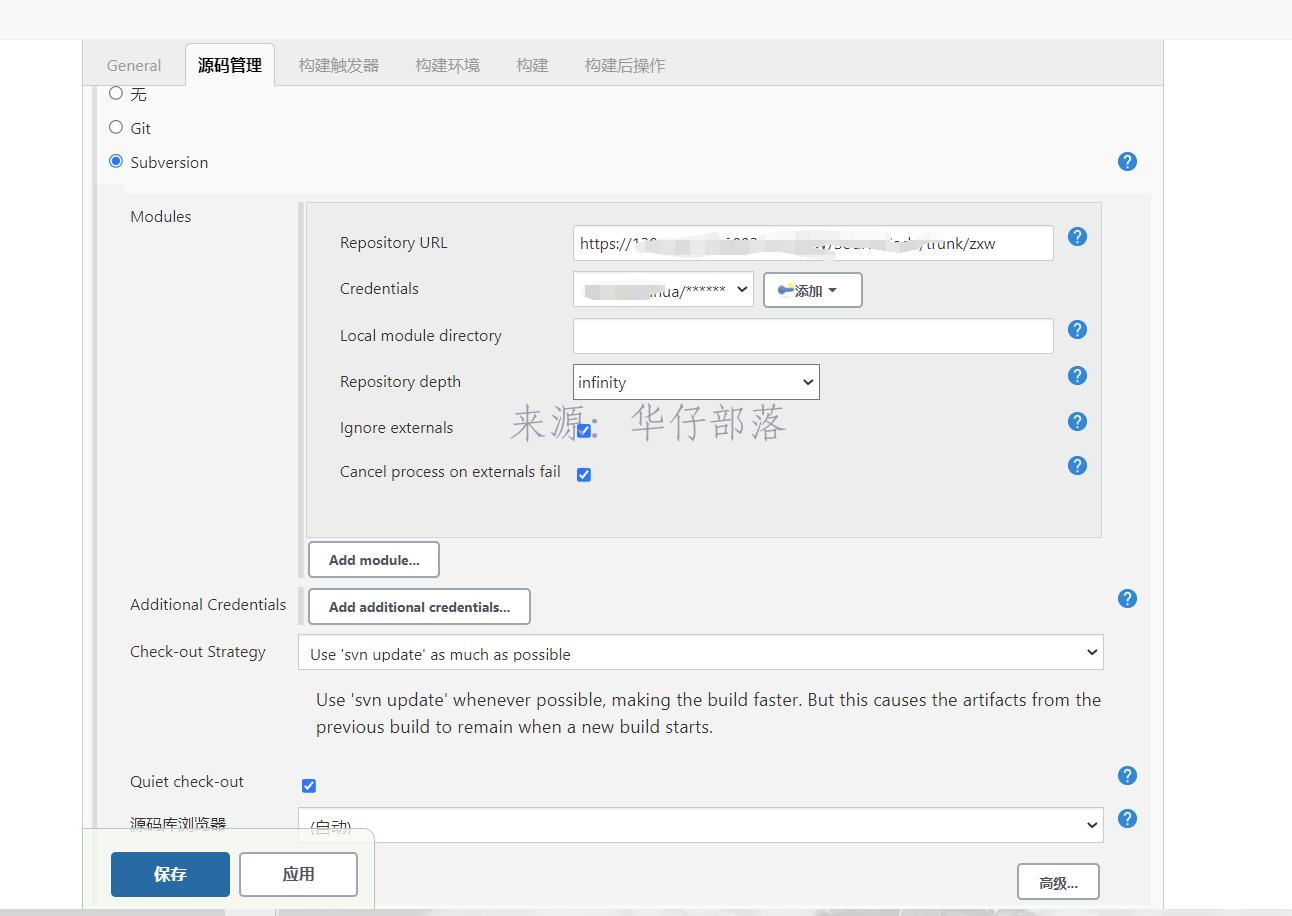The image size is (1292, 916).
Task: Toggle Cancel process on externals fail checkbox
Action: 584,475
